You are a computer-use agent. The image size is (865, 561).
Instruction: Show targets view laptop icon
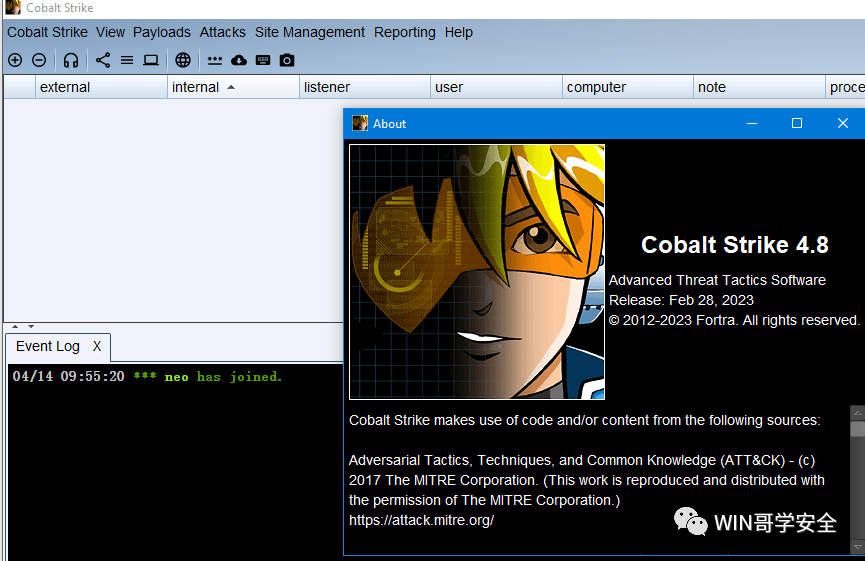(x=151, y=60)
